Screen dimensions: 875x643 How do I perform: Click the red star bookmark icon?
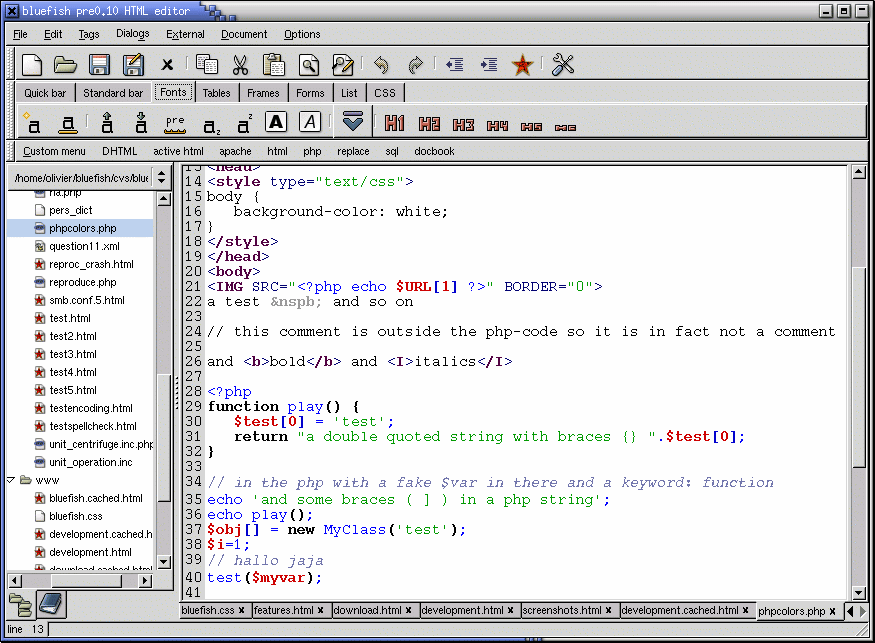(x=522, y=65)
